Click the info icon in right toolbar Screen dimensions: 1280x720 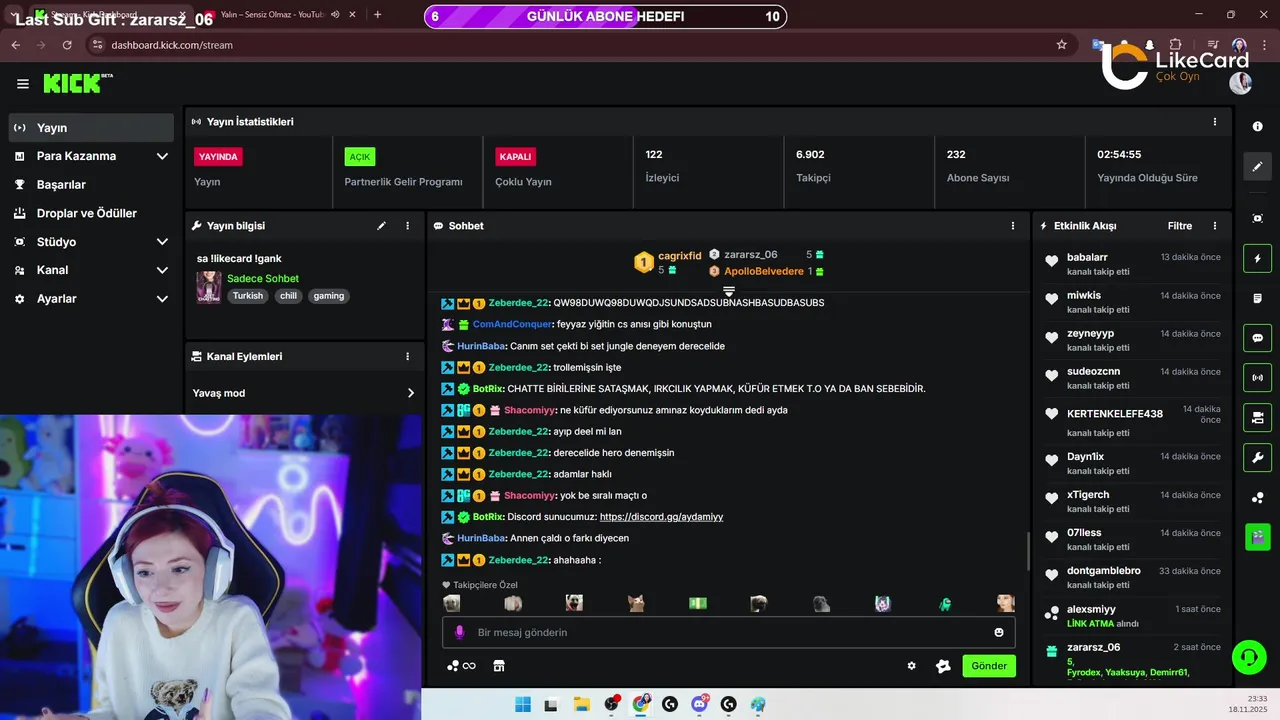pos(1257,127)
